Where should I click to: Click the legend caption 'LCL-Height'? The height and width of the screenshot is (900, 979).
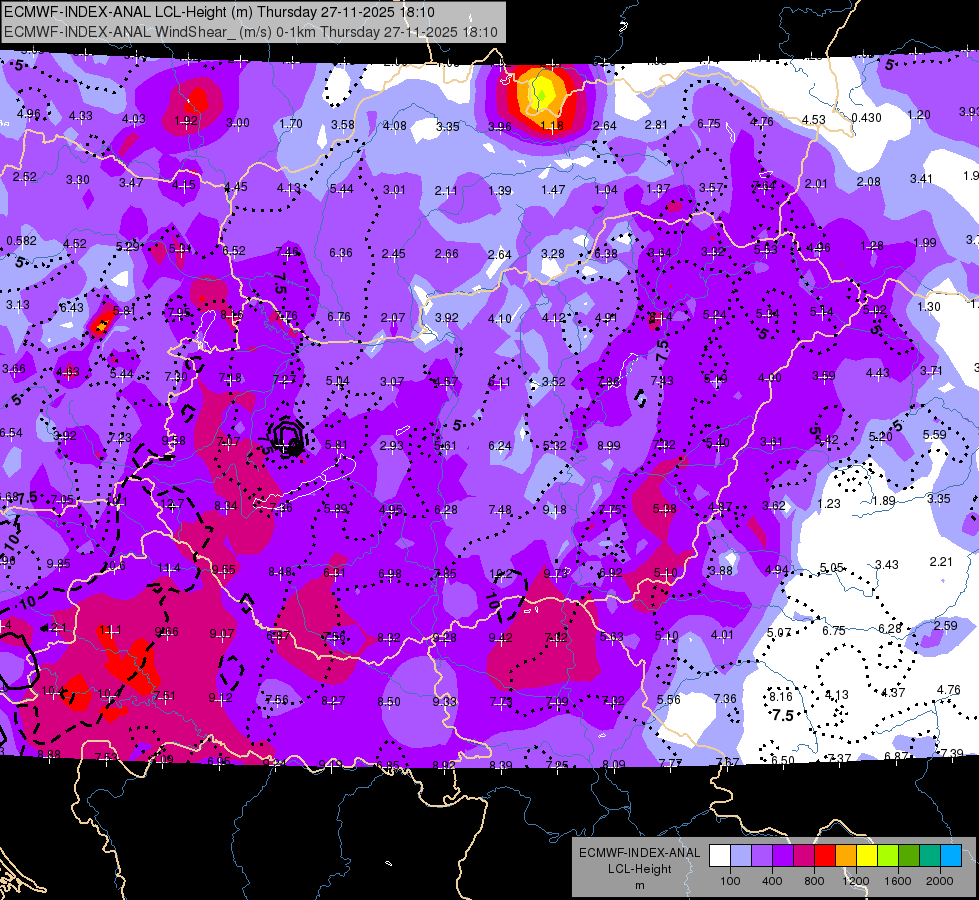click(639, 869)
